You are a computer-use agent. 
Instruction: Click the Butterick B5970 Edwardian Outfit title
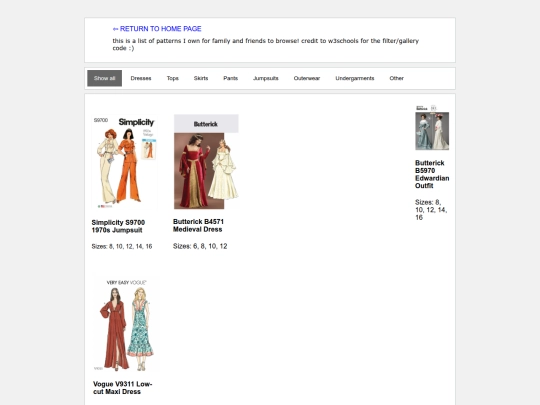click(432, 174)
